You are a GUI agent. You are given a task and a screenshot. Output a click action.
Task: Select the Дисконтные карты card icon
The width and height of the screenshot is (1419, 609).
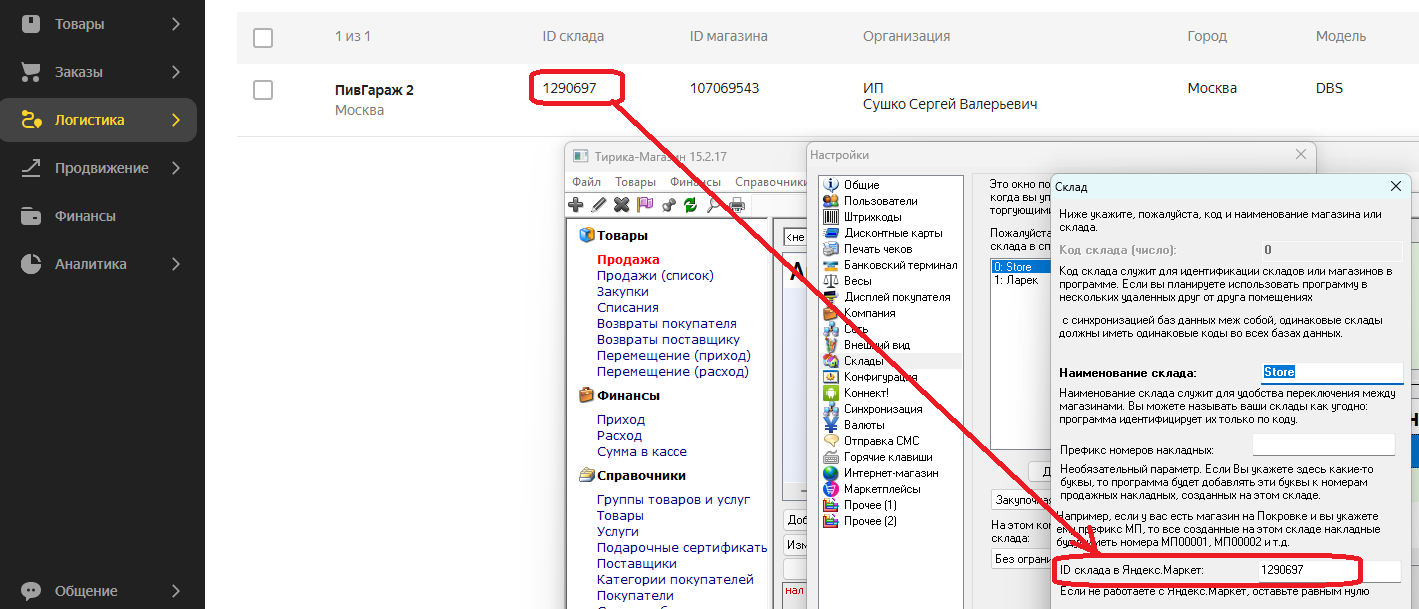pyautogui.click(x=831, y=233)
